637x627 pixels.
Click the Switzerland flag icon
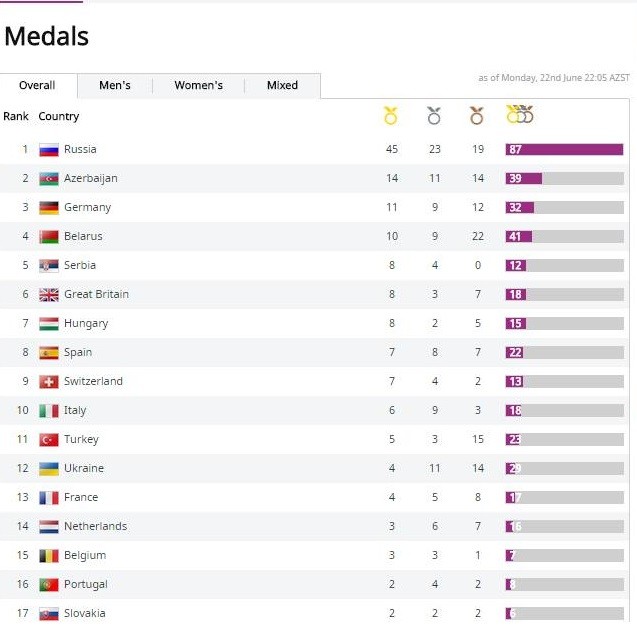[x=49, y=382]
